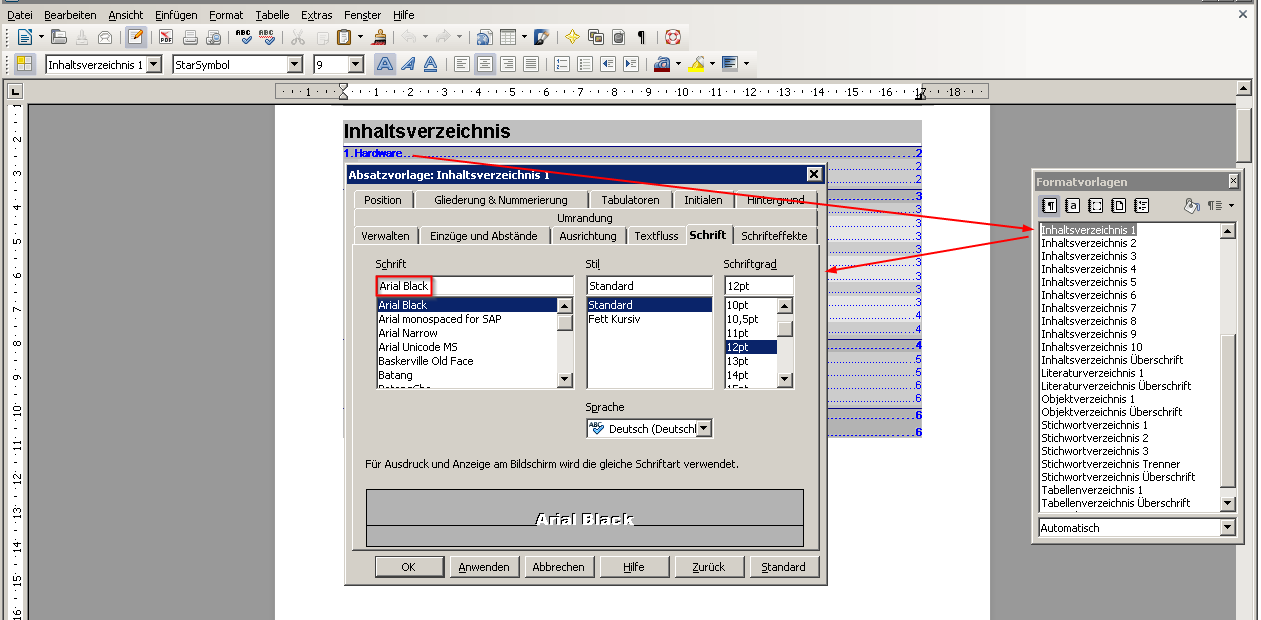Screen dimensions: 1261x620
Task: Select Page Styles icon in Formatvorlagen
Action: [x=1119, y=205]
